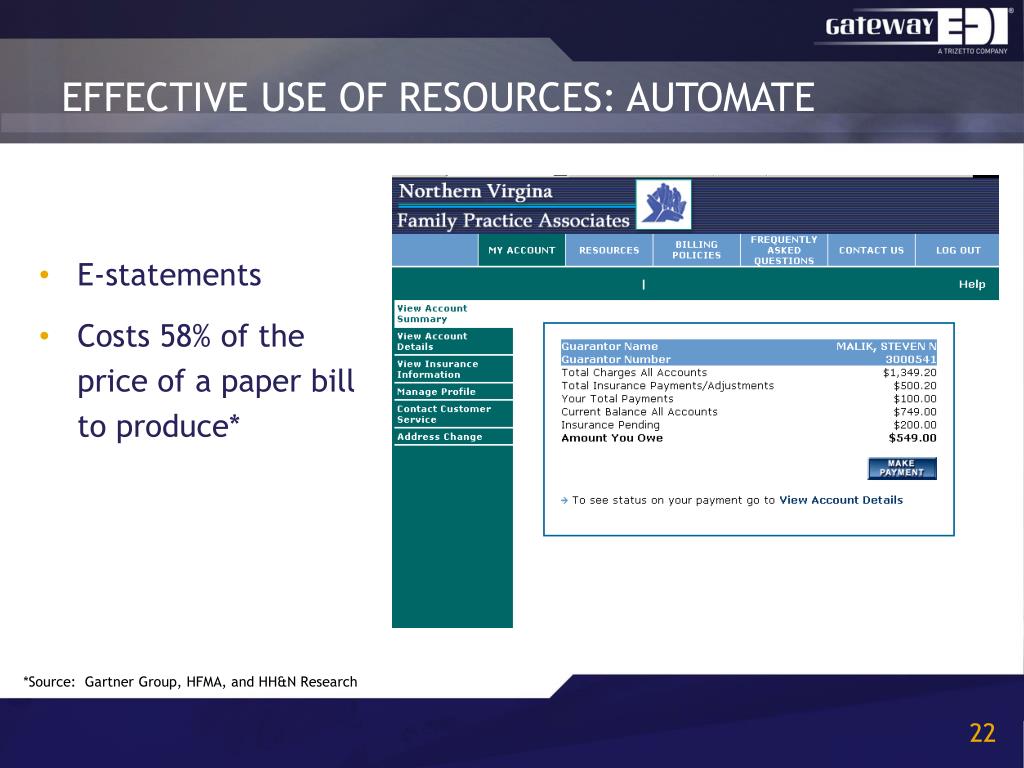The width and height of the screenshot is (1024, 768).
Task: Click the MAKE PAYMENT button
Action: (x=902, y=468)
